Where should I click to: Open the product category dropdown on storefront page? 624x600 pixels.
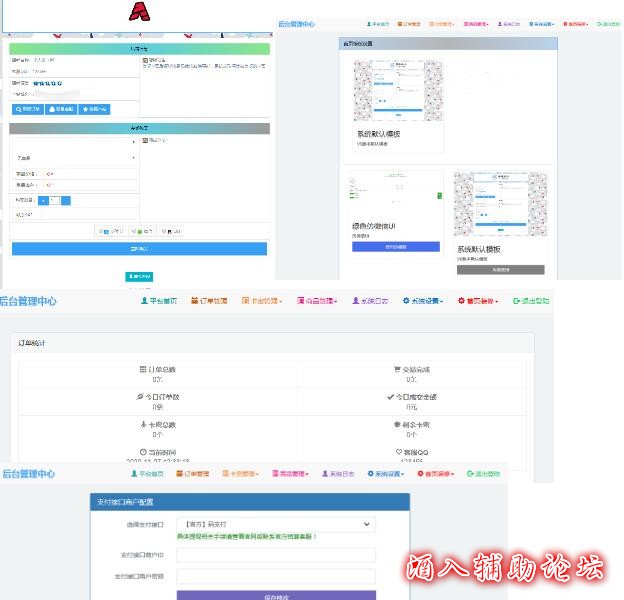click(75, 142)
